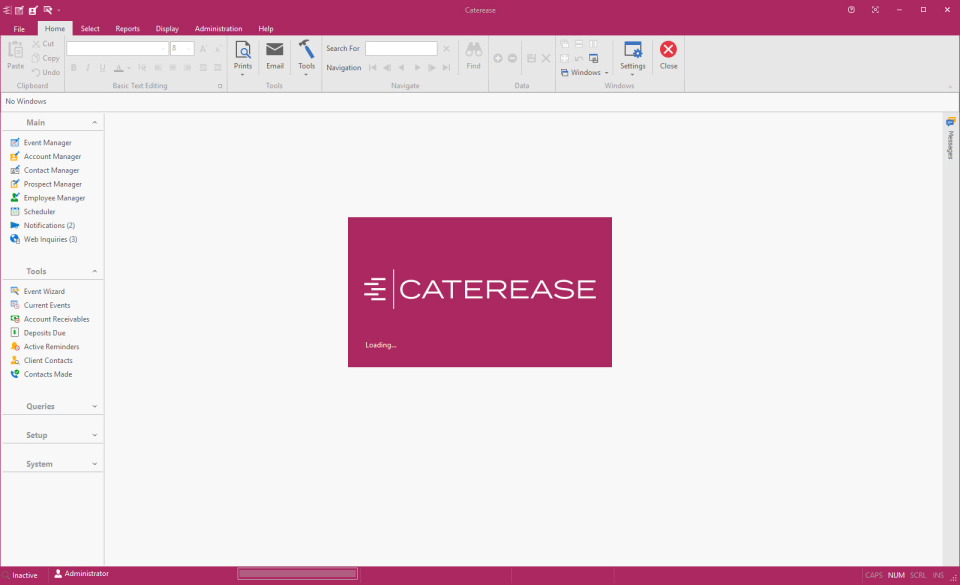Open the font size dropdown
Viewport: 960px width, 585px height.
(x=190, y=48)
